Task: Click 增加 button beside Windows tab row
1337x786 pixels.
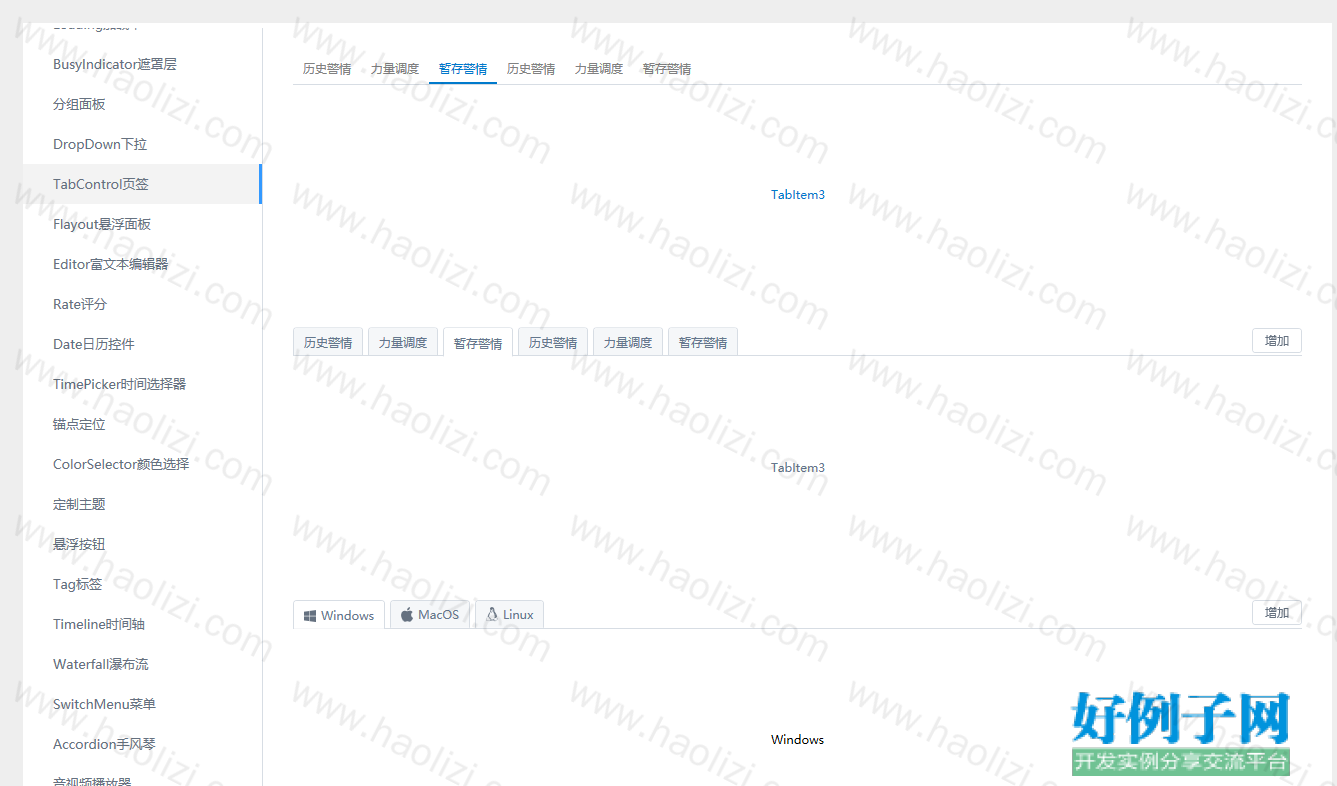Action: click(x=1277, y=613)
